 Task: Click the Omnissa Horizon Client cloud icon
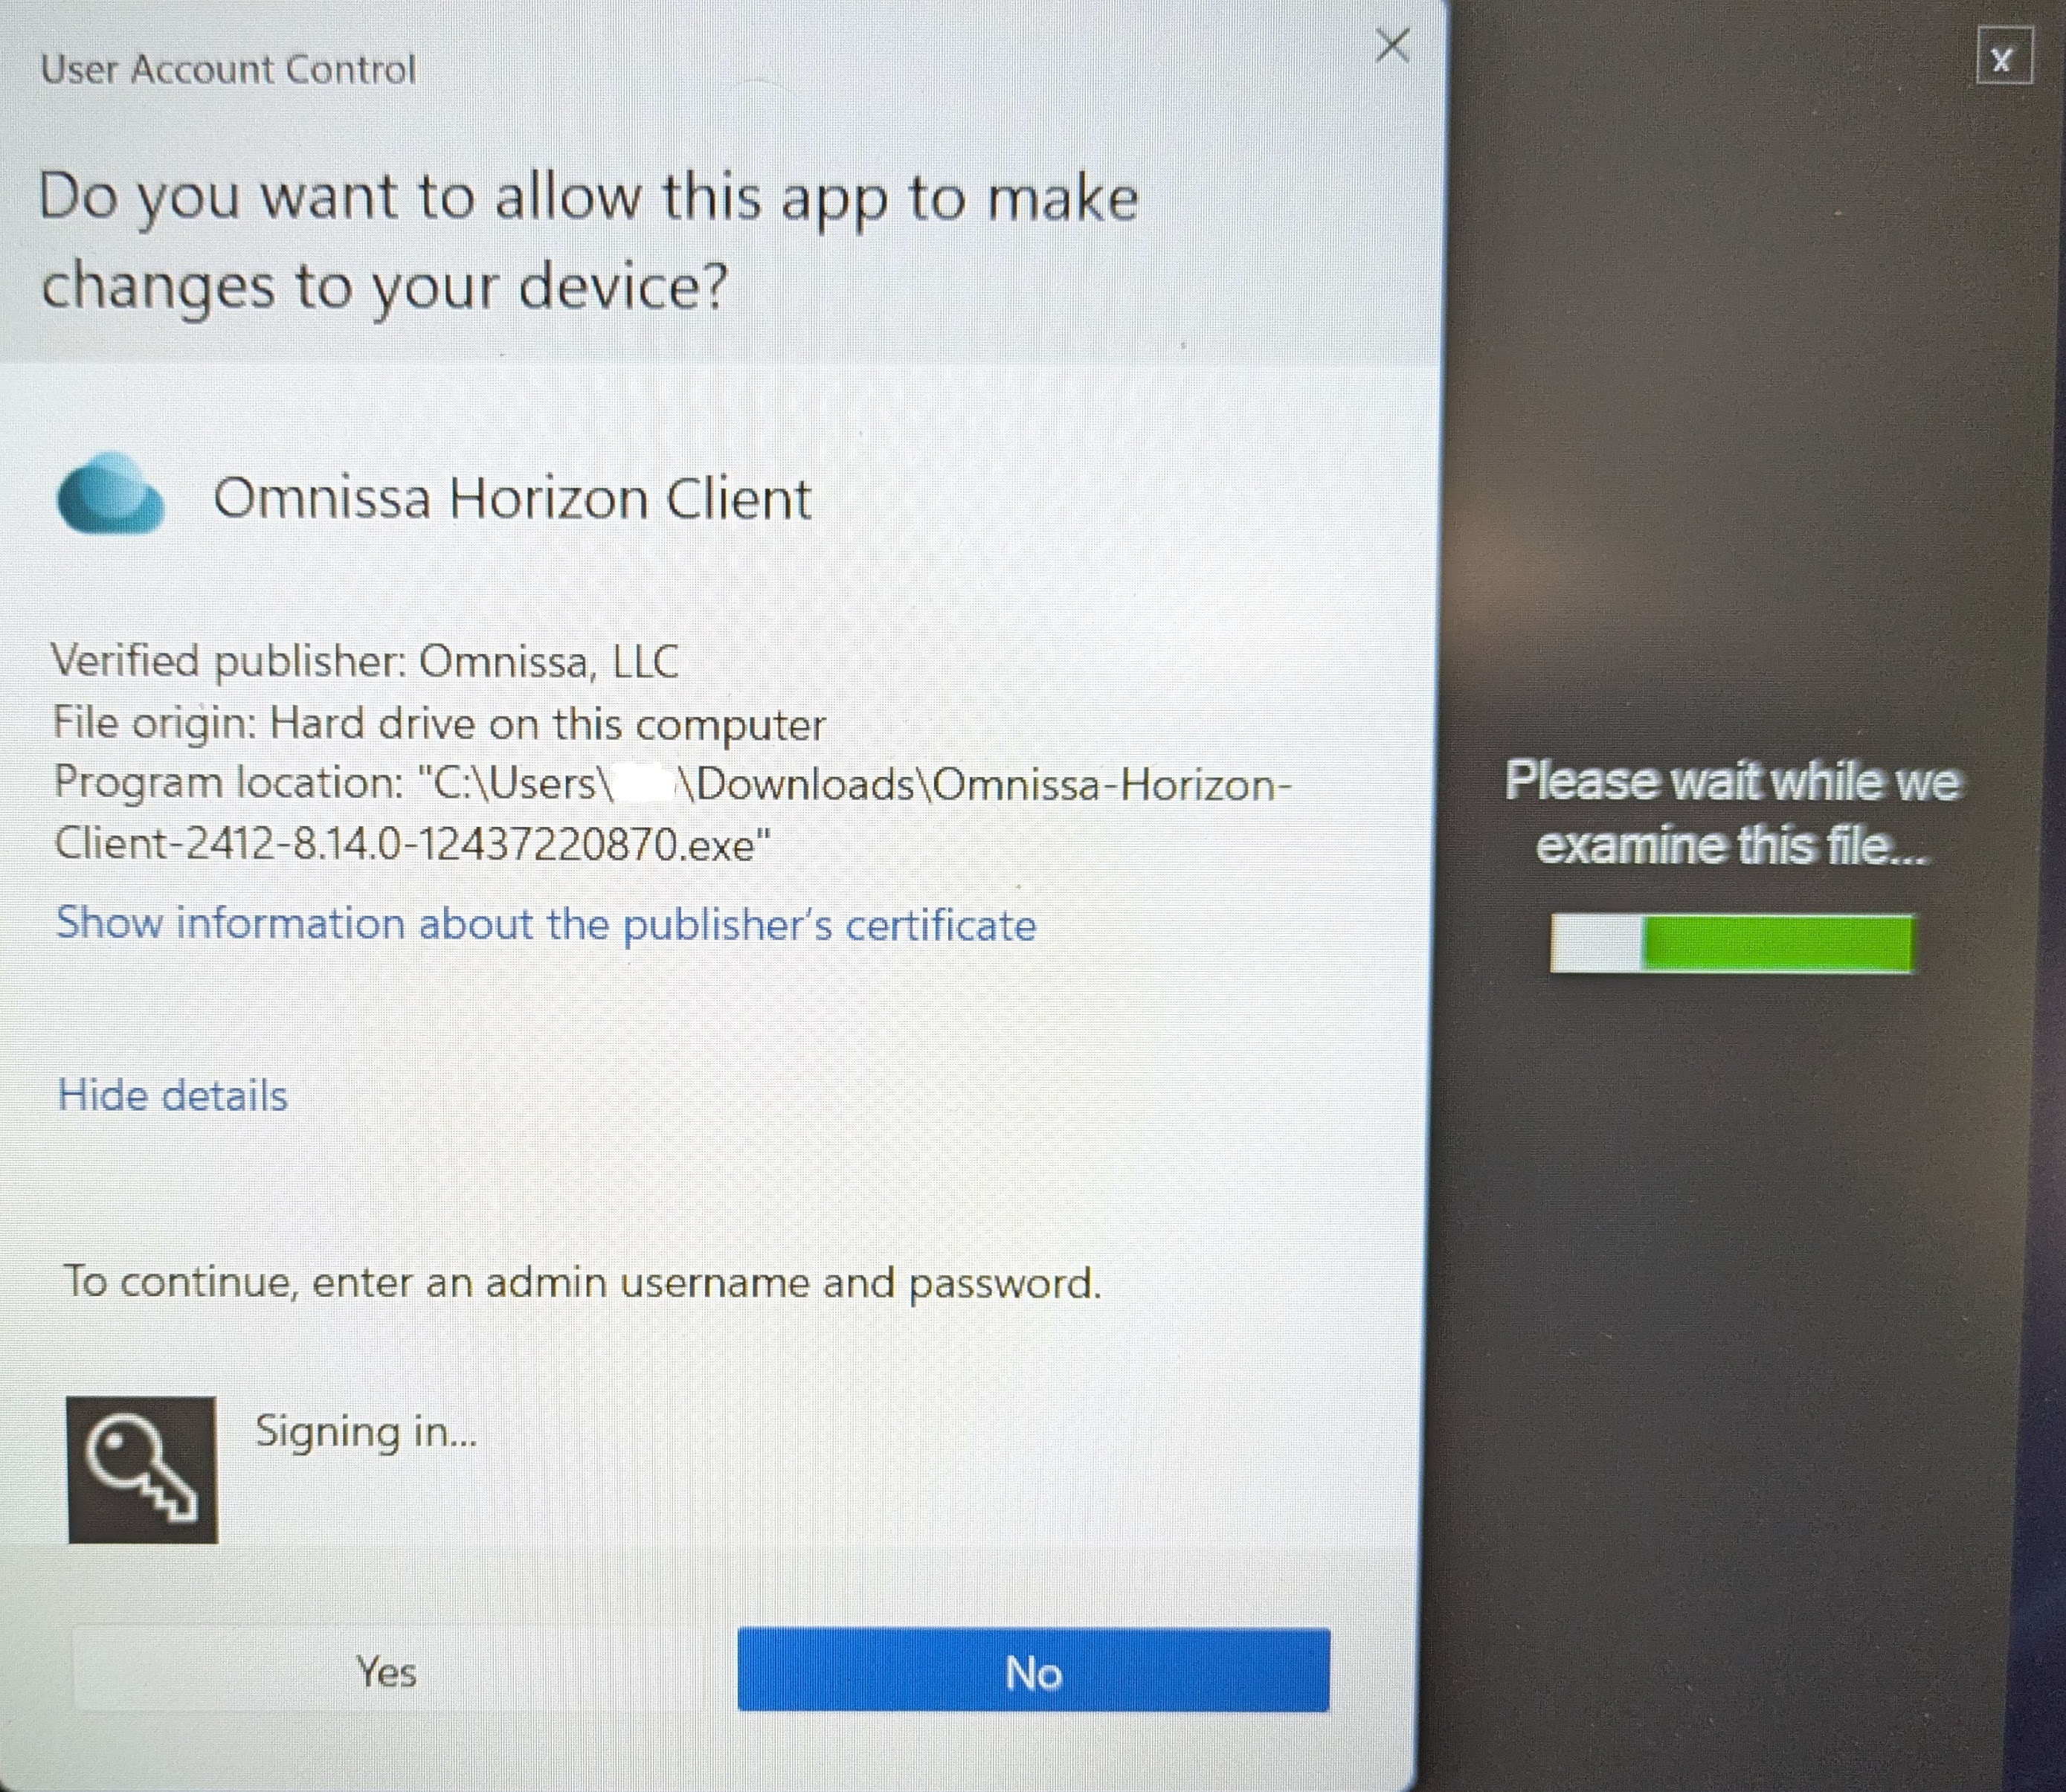coord(110,495)
